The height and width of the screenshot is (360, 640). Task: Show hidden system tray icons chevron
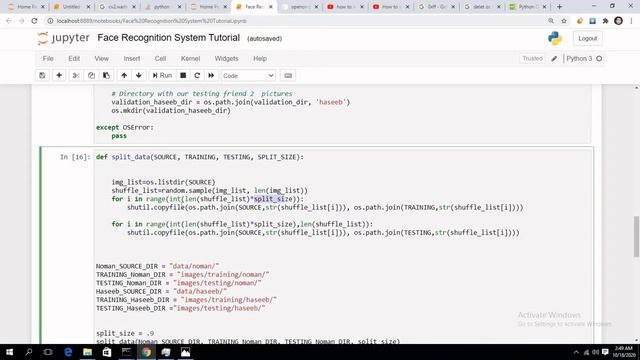[x=576, y=352]
